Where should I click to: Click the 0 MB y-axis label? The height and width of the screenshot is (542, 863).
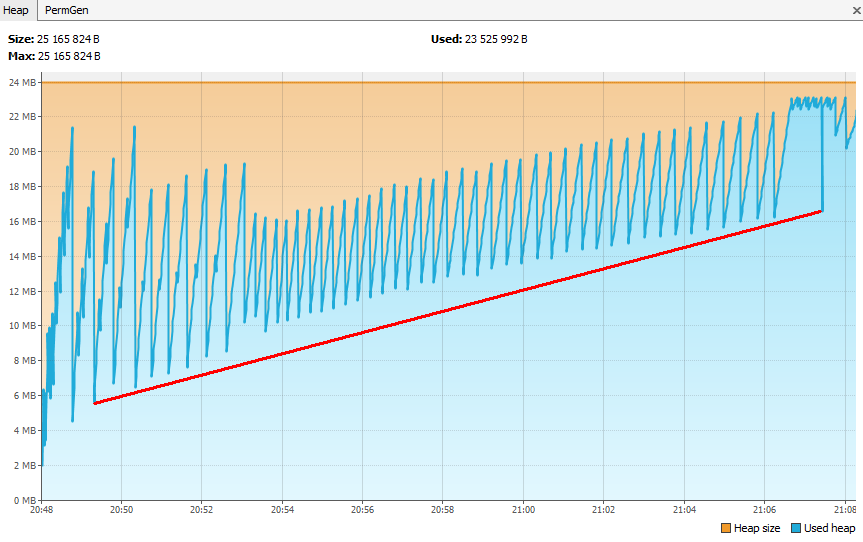(x=25, y=500)
